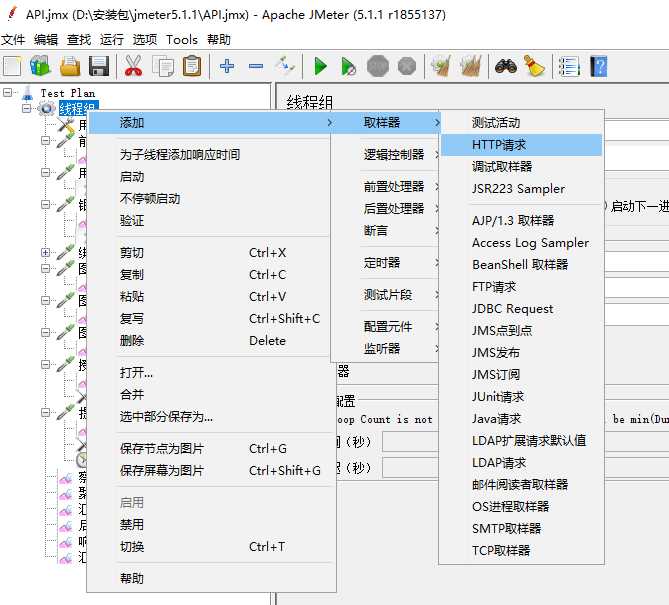Open the 查找 menu
This screenshot has width=669, height=605.
tap(79, 40)
